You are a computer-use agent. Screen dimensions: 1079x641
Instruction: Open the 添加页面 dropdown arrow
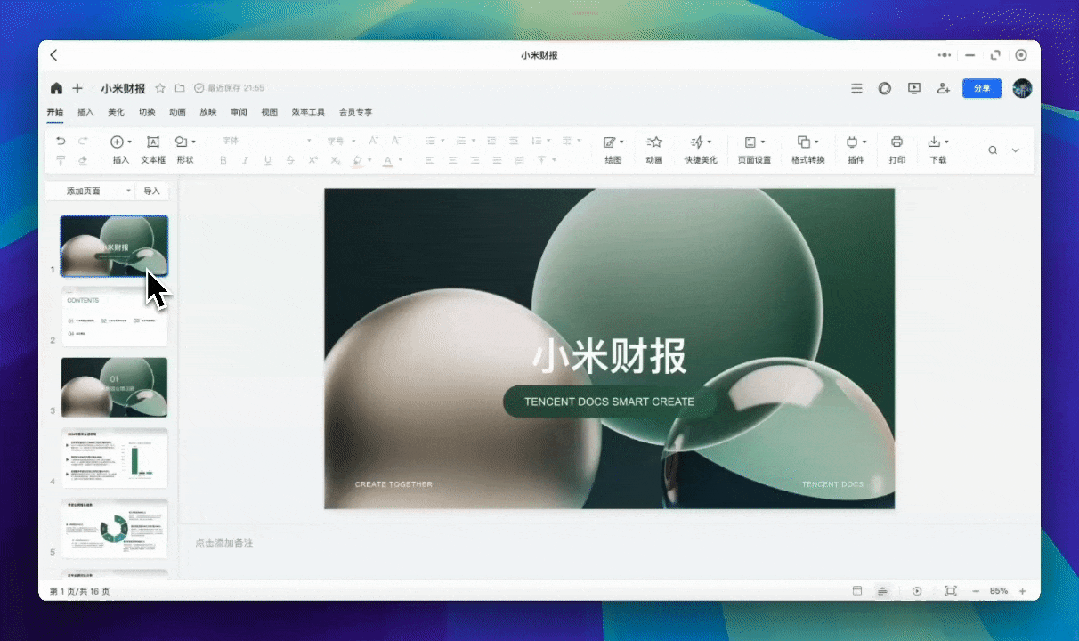(x=129, y=191)
